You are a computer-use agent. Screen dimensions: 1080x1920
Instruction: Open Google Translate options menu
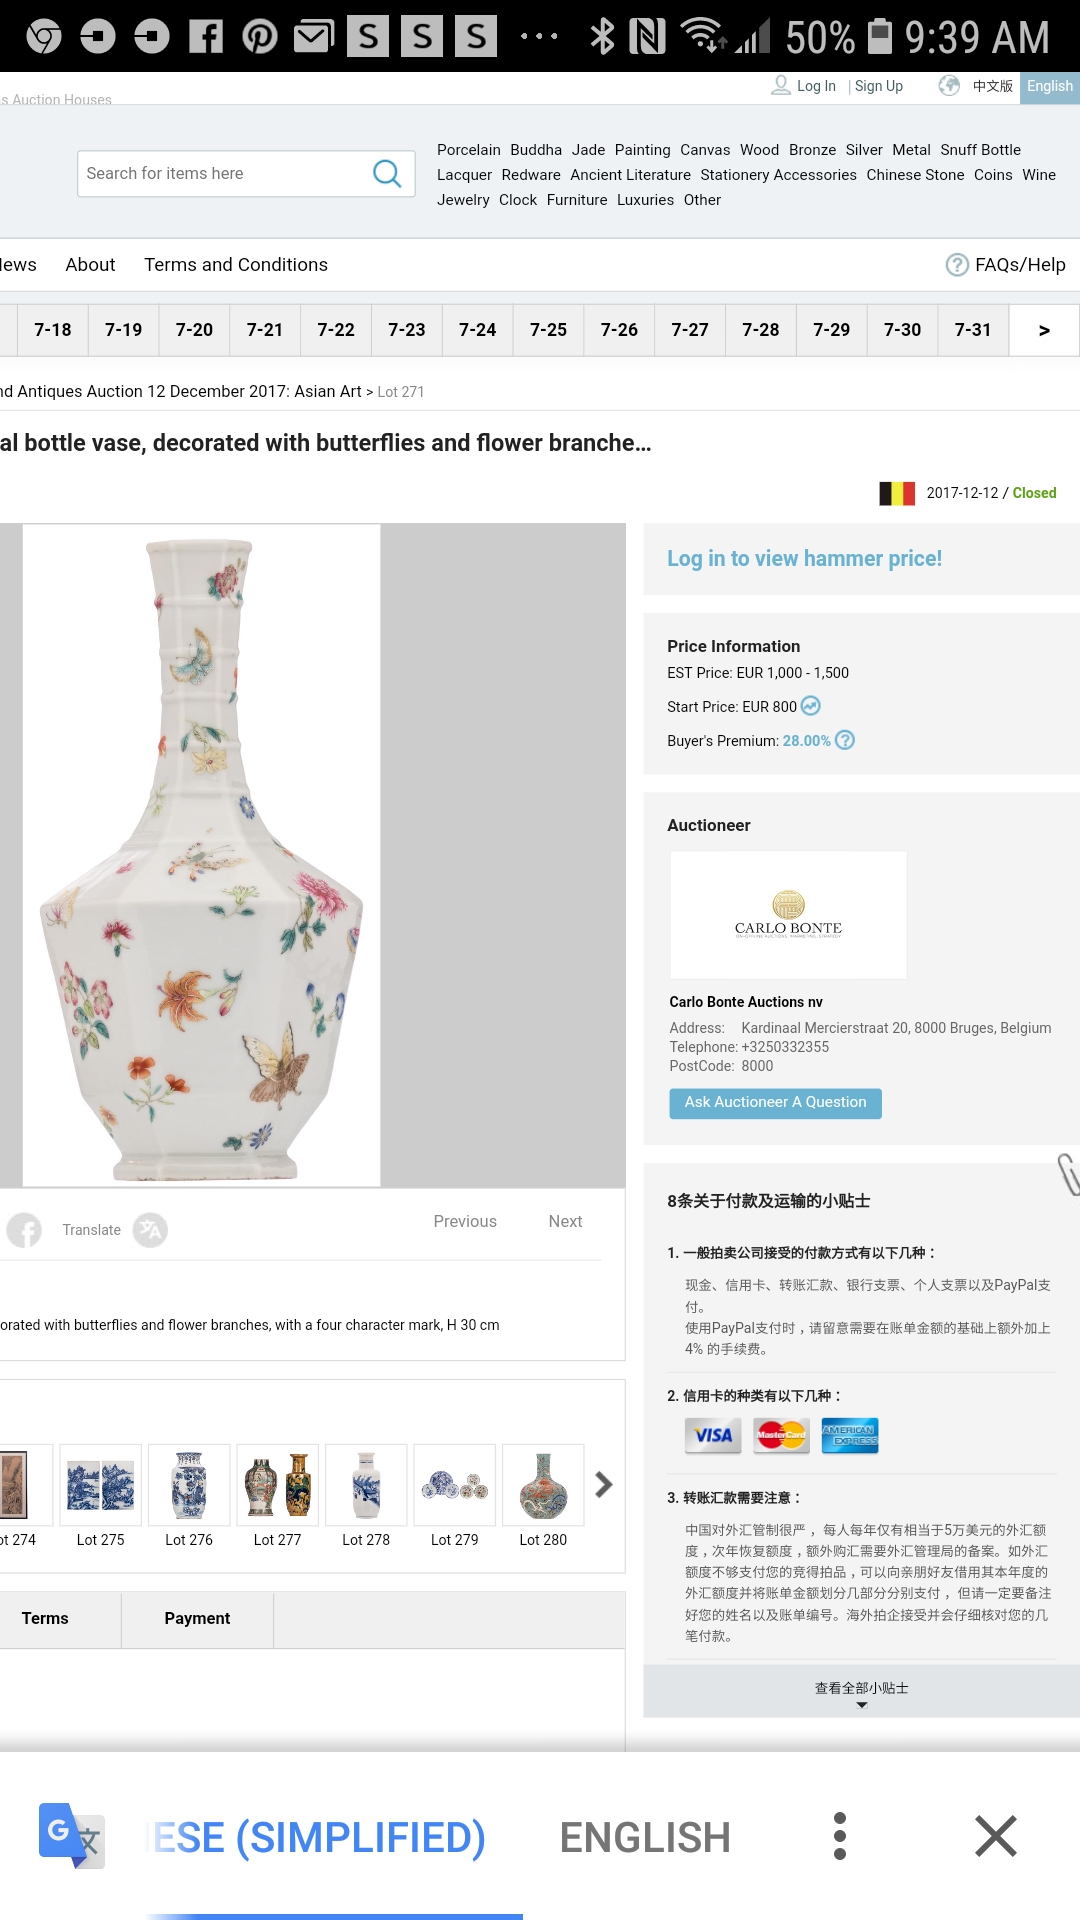pyautogui.click(x=840, y=1836)
